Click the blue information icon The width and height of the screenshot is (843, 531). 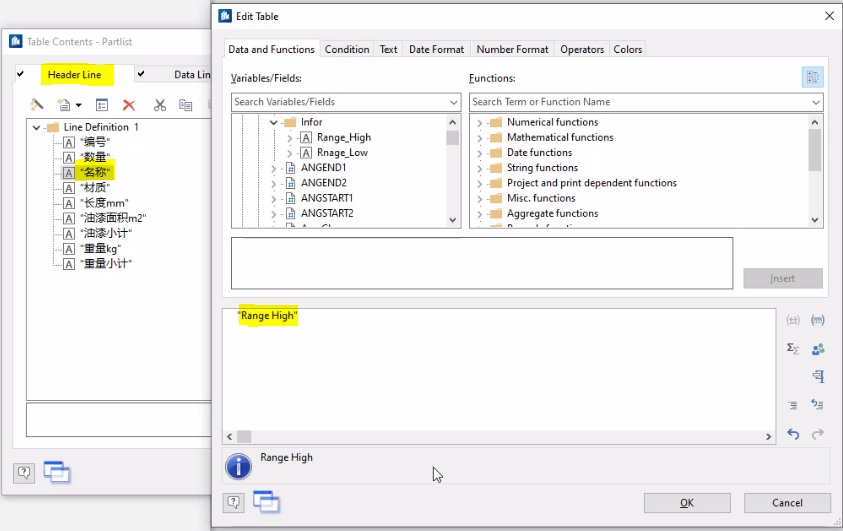click(x=238, y=466)
